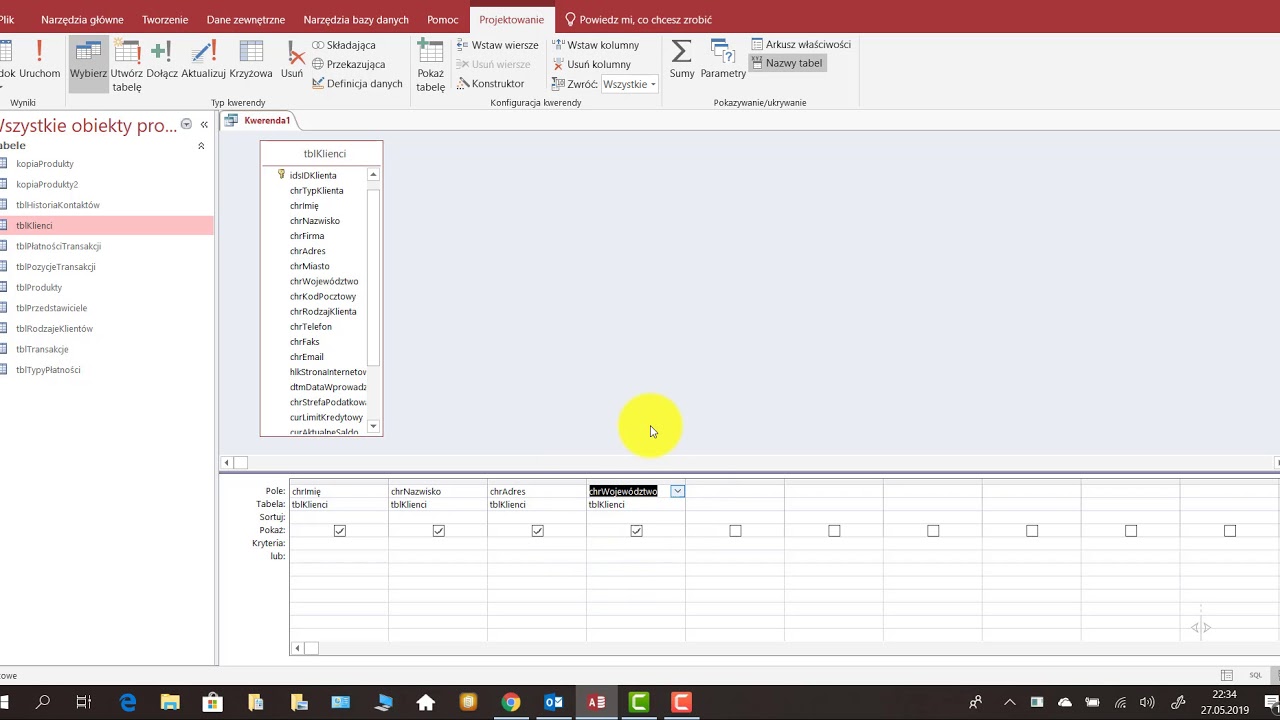Click Wstaw kolumny
The width and height of the screenshot is (1280, 720).
tap(595, 45)
